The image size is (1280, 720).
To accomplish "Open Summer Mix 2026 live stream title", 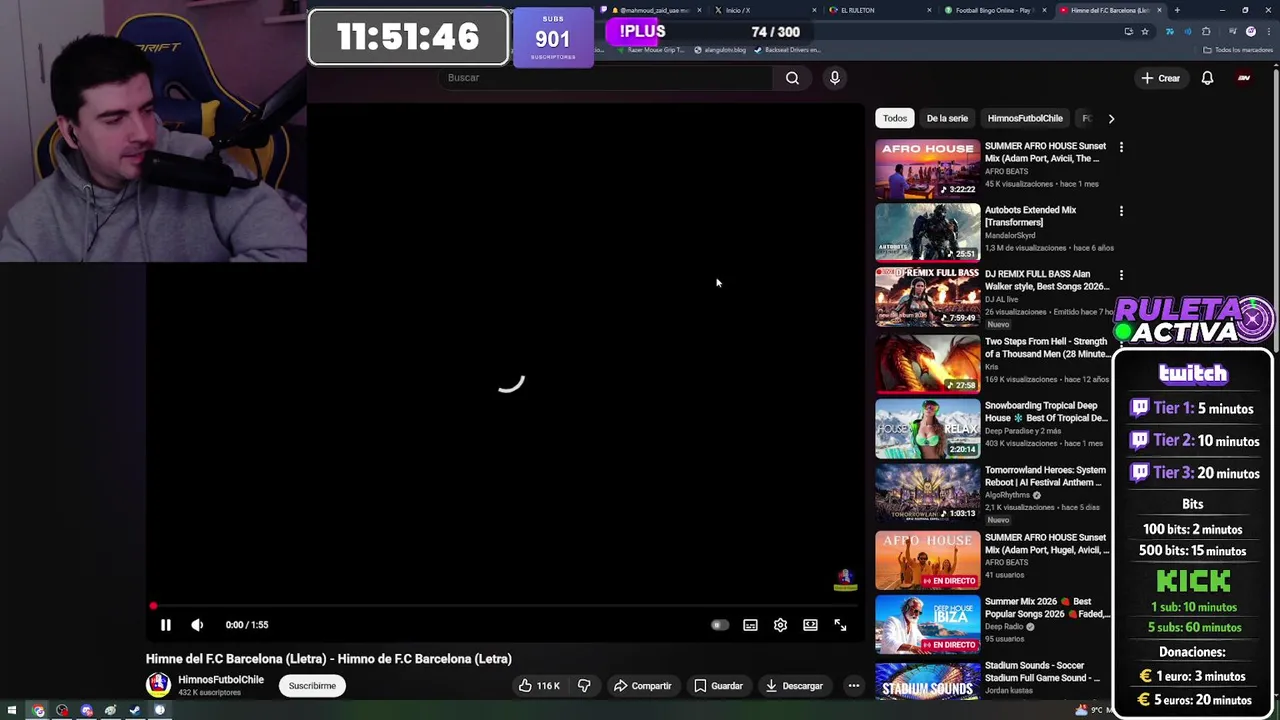I will [1045, 608].
